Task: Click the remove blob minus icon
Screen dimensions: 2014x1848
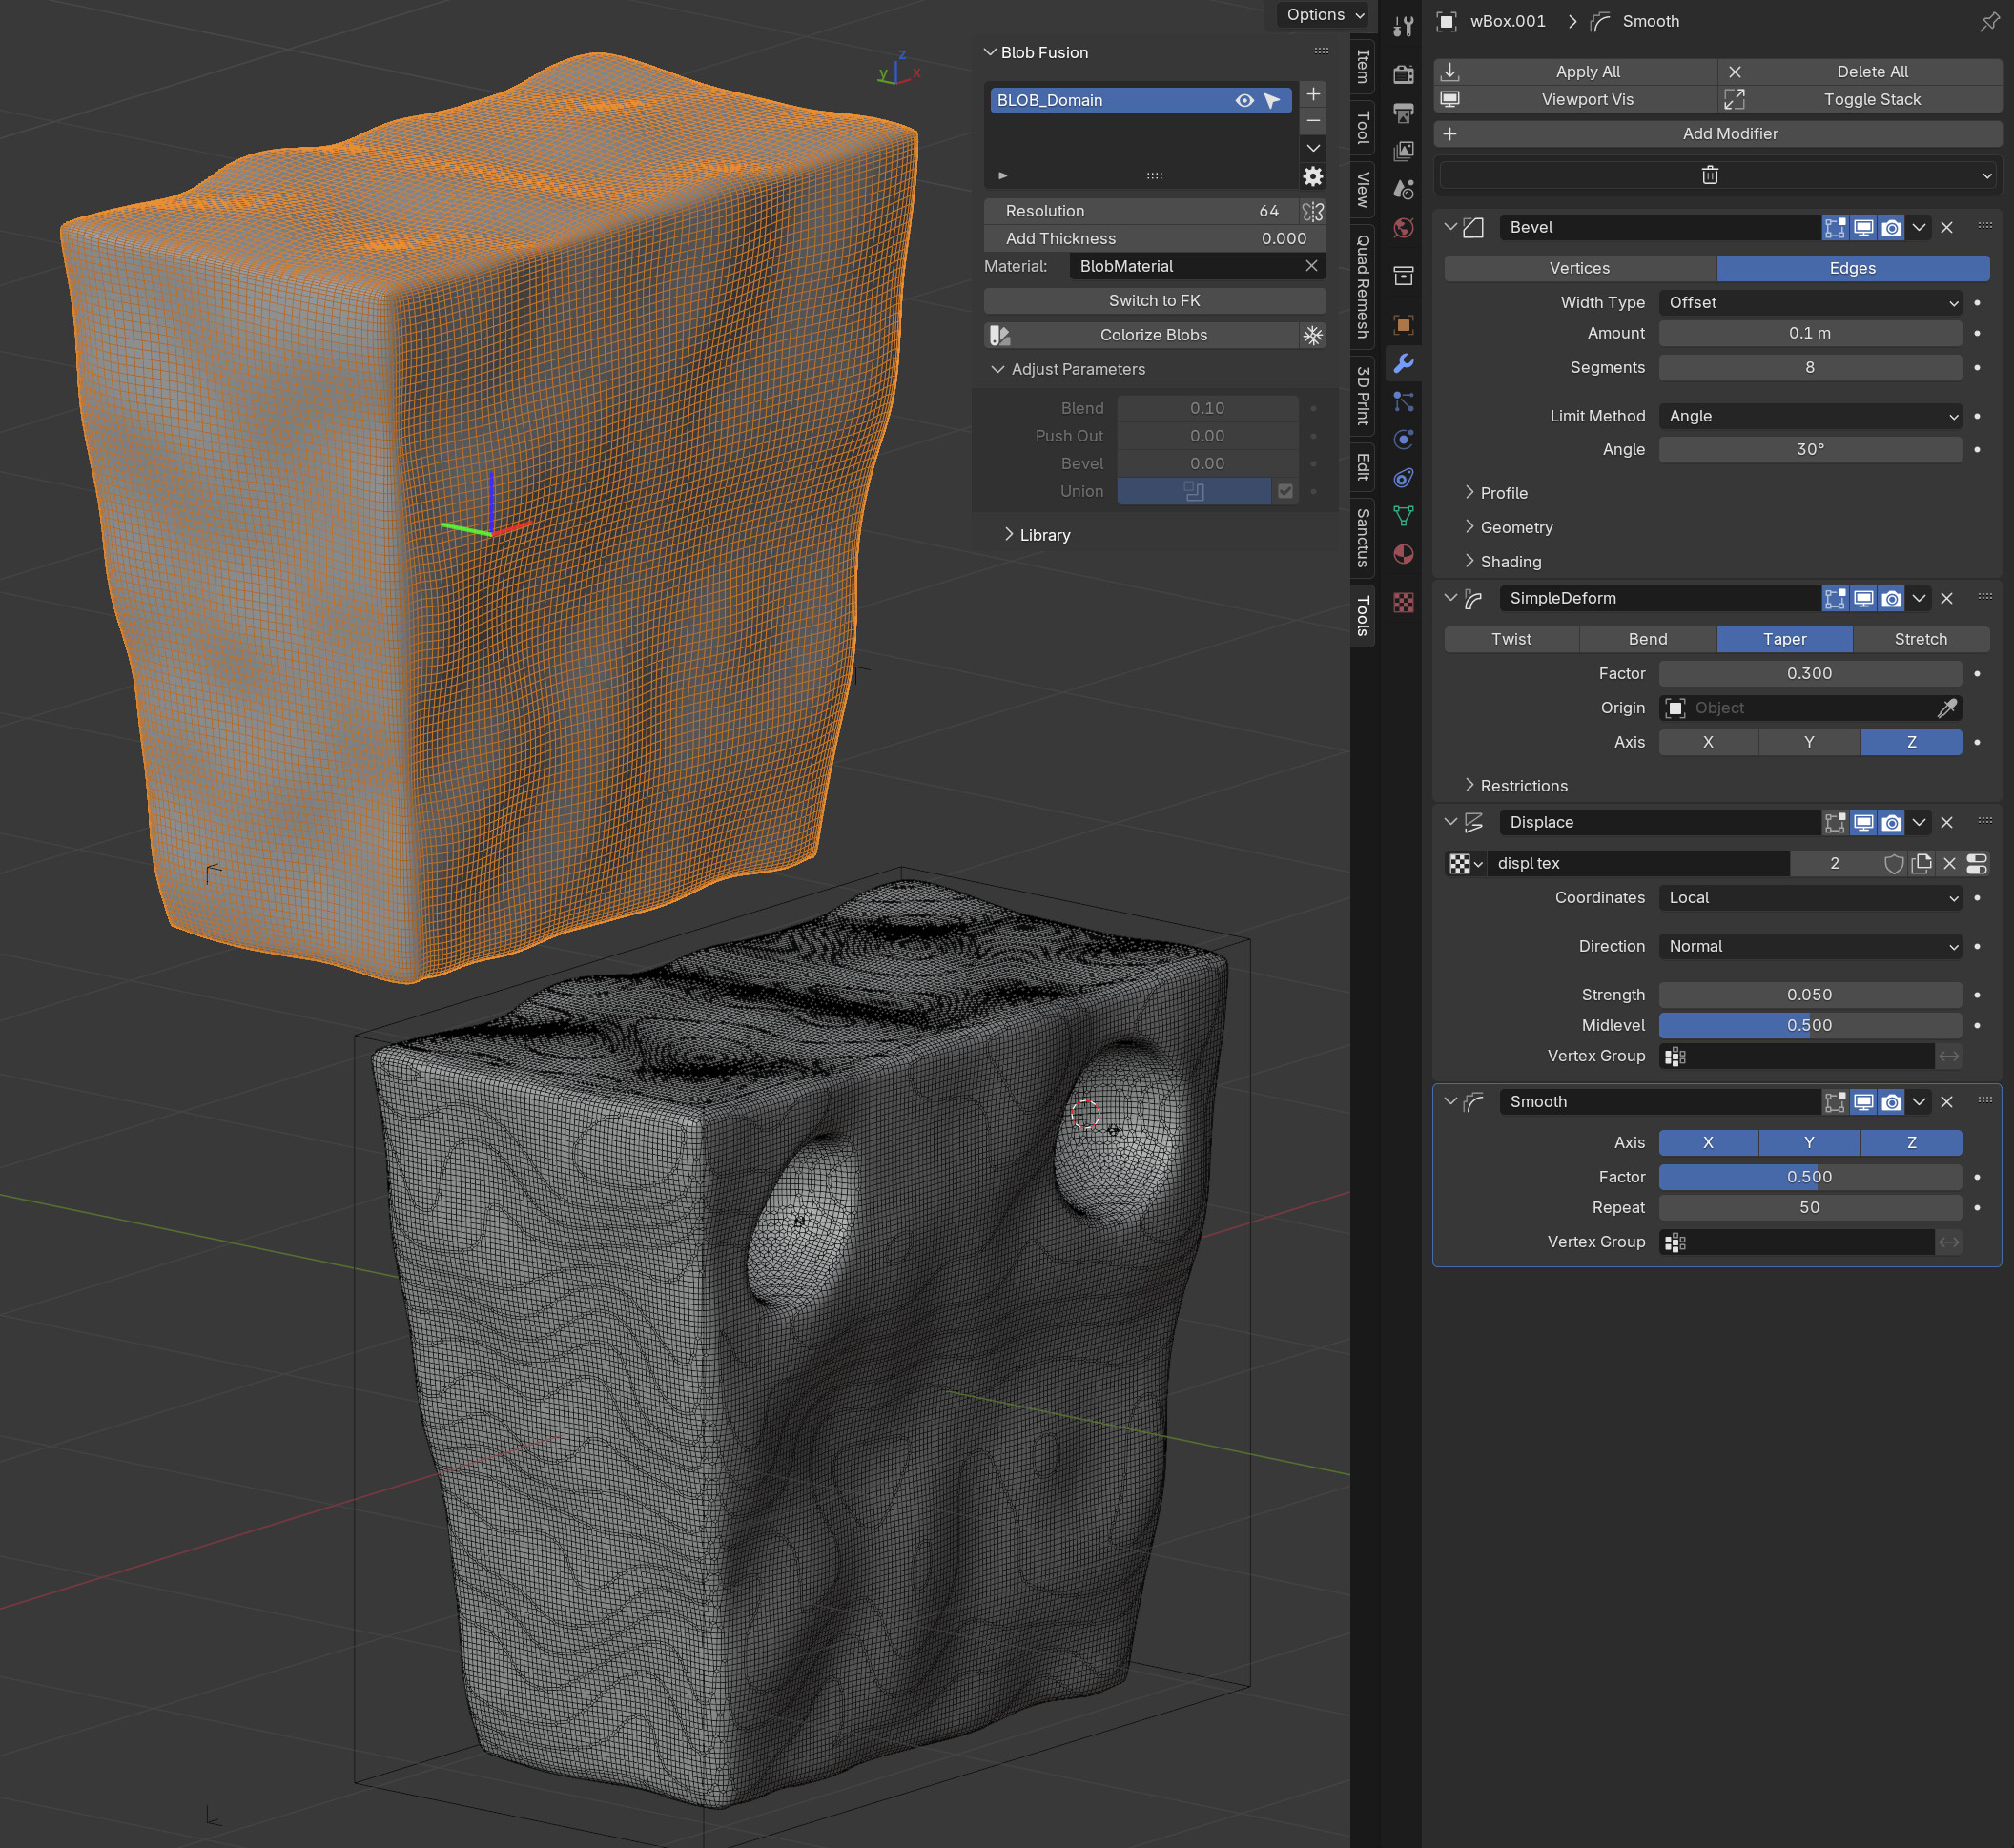Action: click(x=1313, y=121)
